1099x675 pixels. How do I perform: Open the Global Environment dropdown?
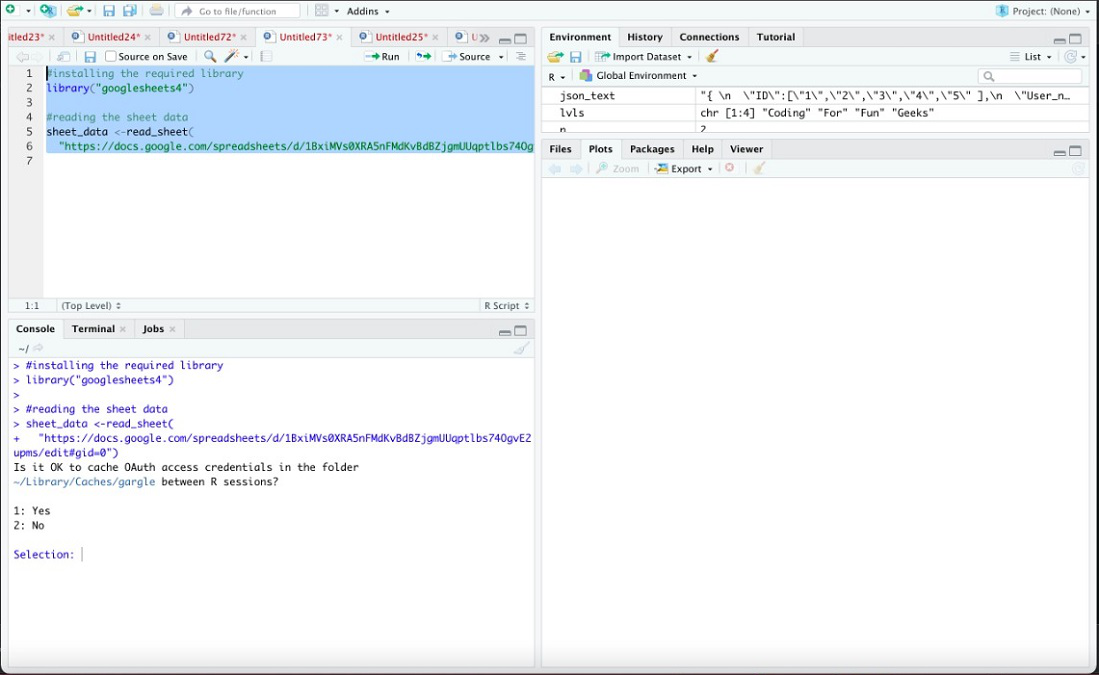pos(639,76)
